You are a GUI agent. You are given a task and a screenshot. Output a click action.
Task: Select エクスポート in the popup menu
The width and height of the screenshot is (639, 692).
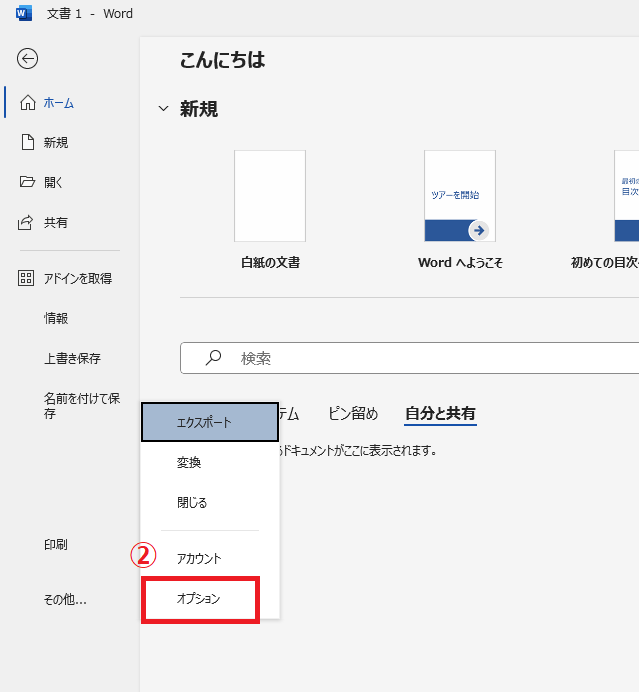(210, 422)
